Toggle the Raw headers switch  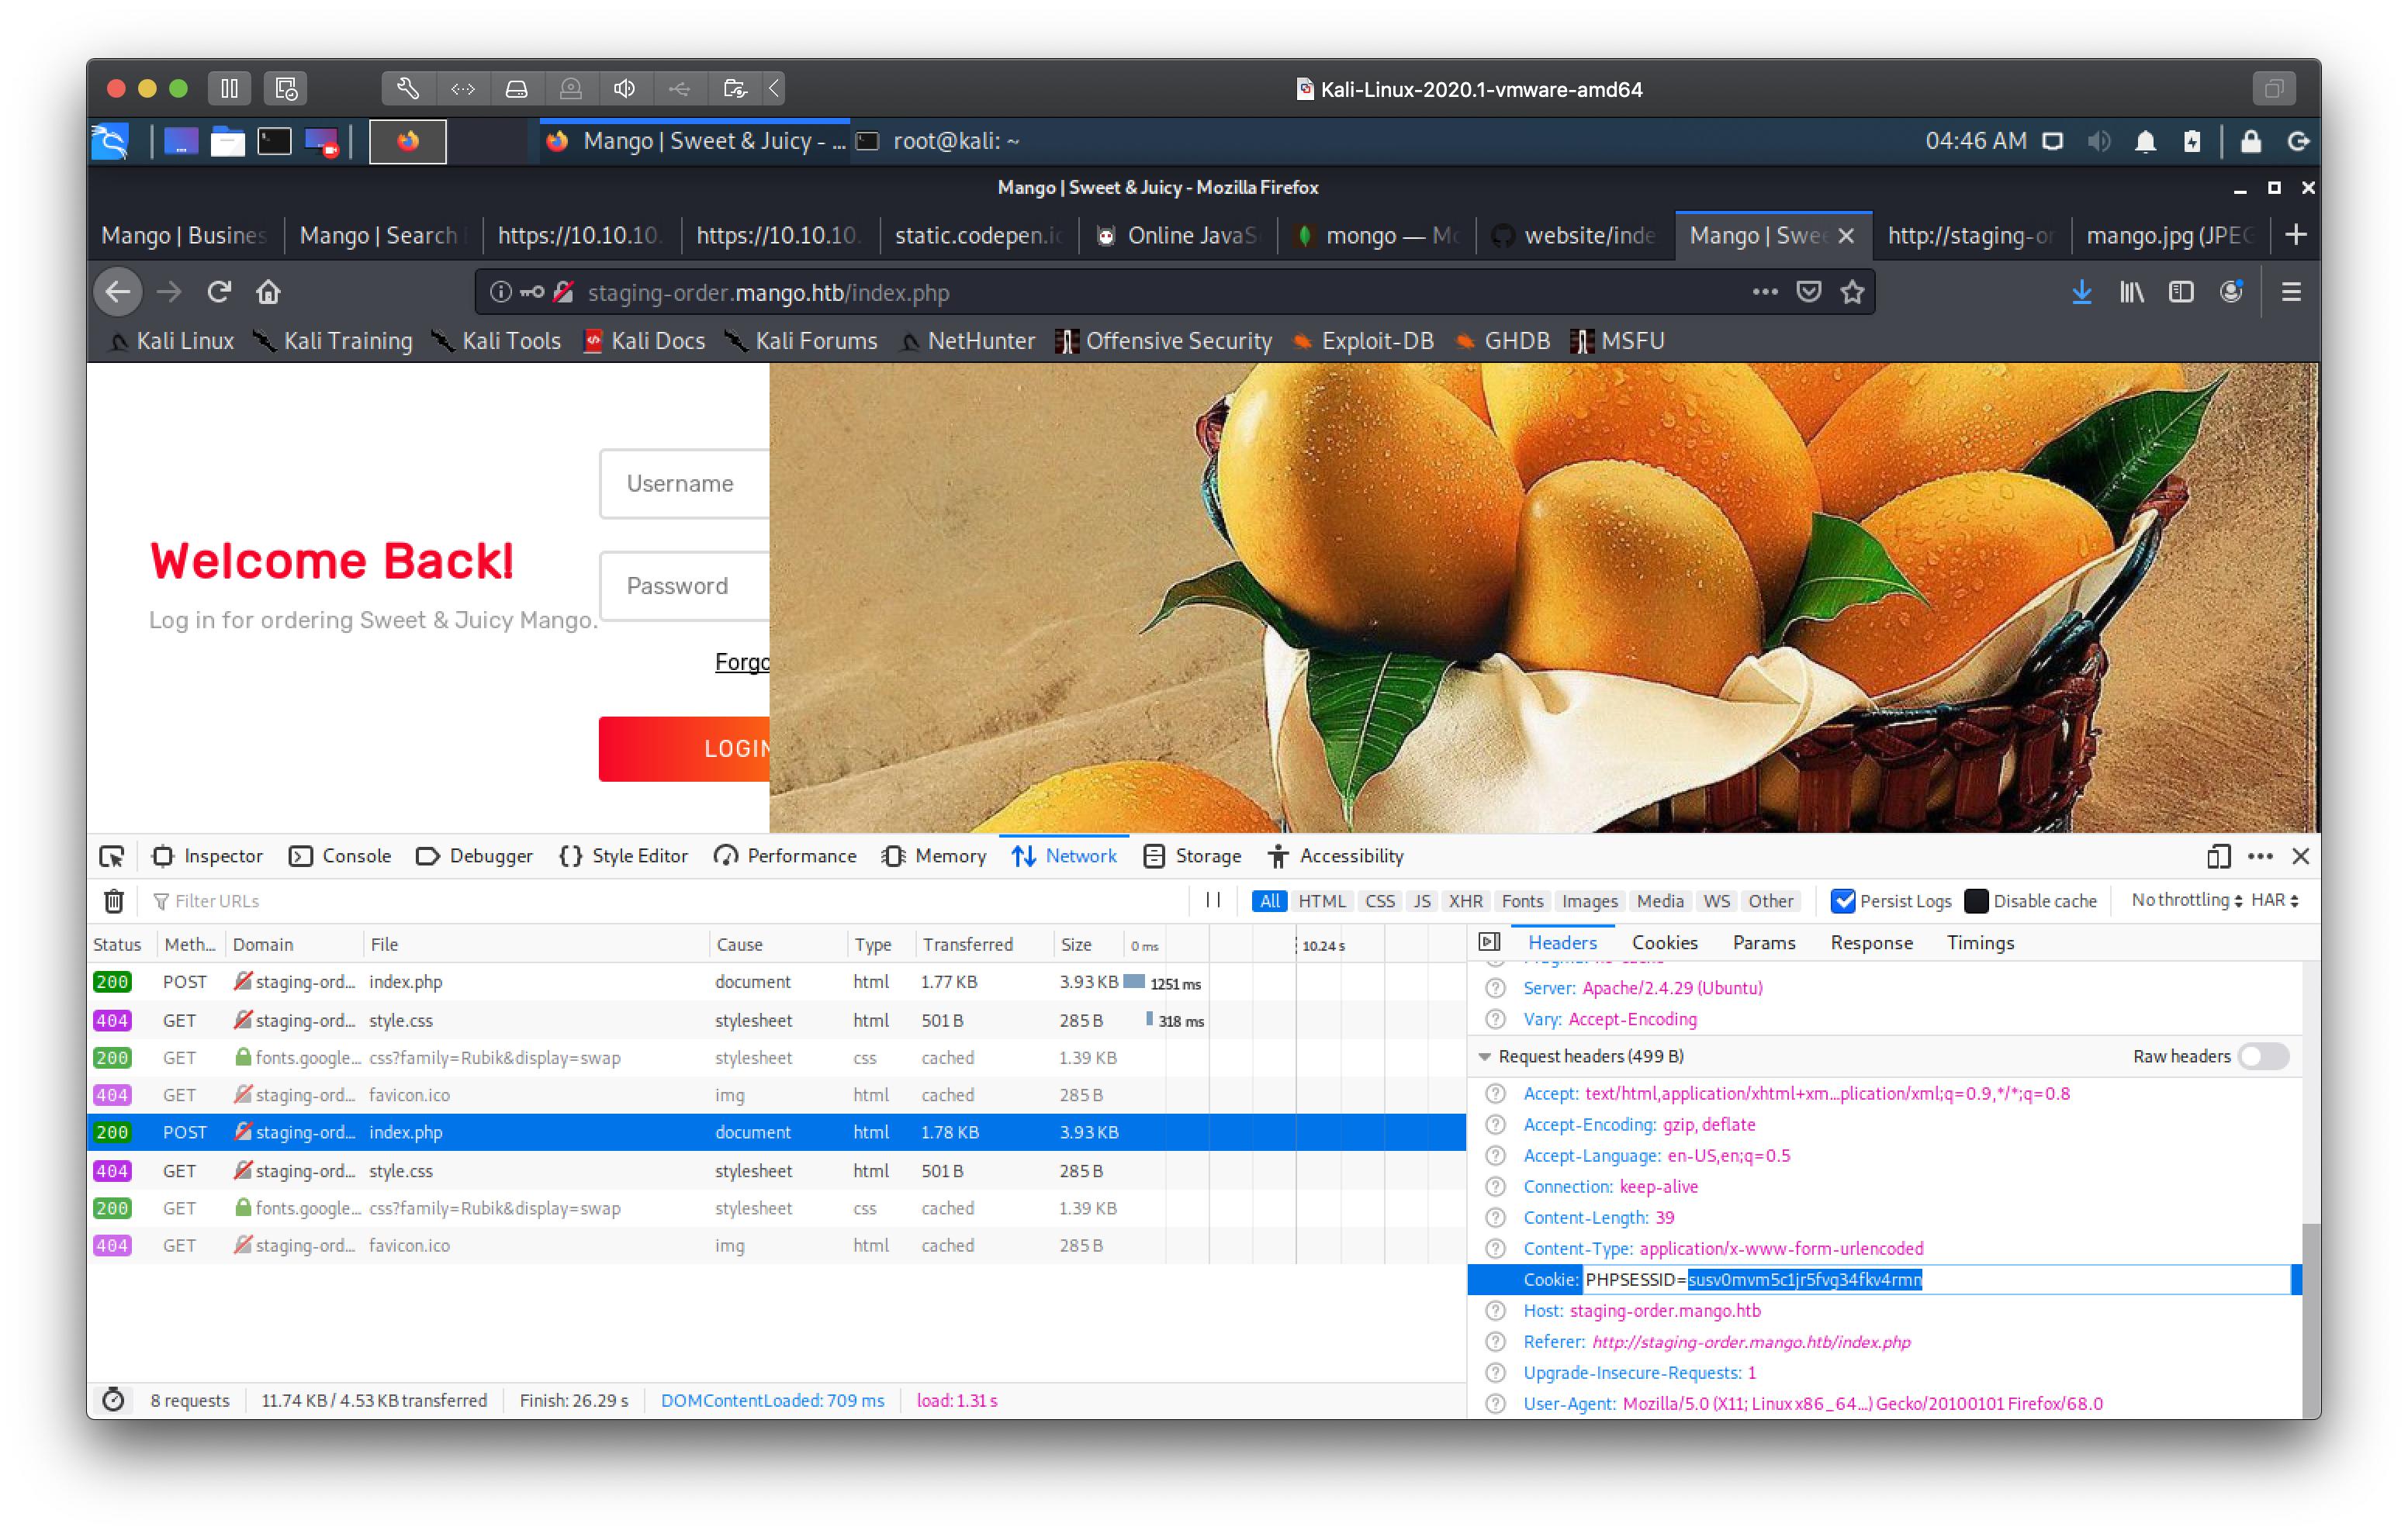coord(2263,1056)
